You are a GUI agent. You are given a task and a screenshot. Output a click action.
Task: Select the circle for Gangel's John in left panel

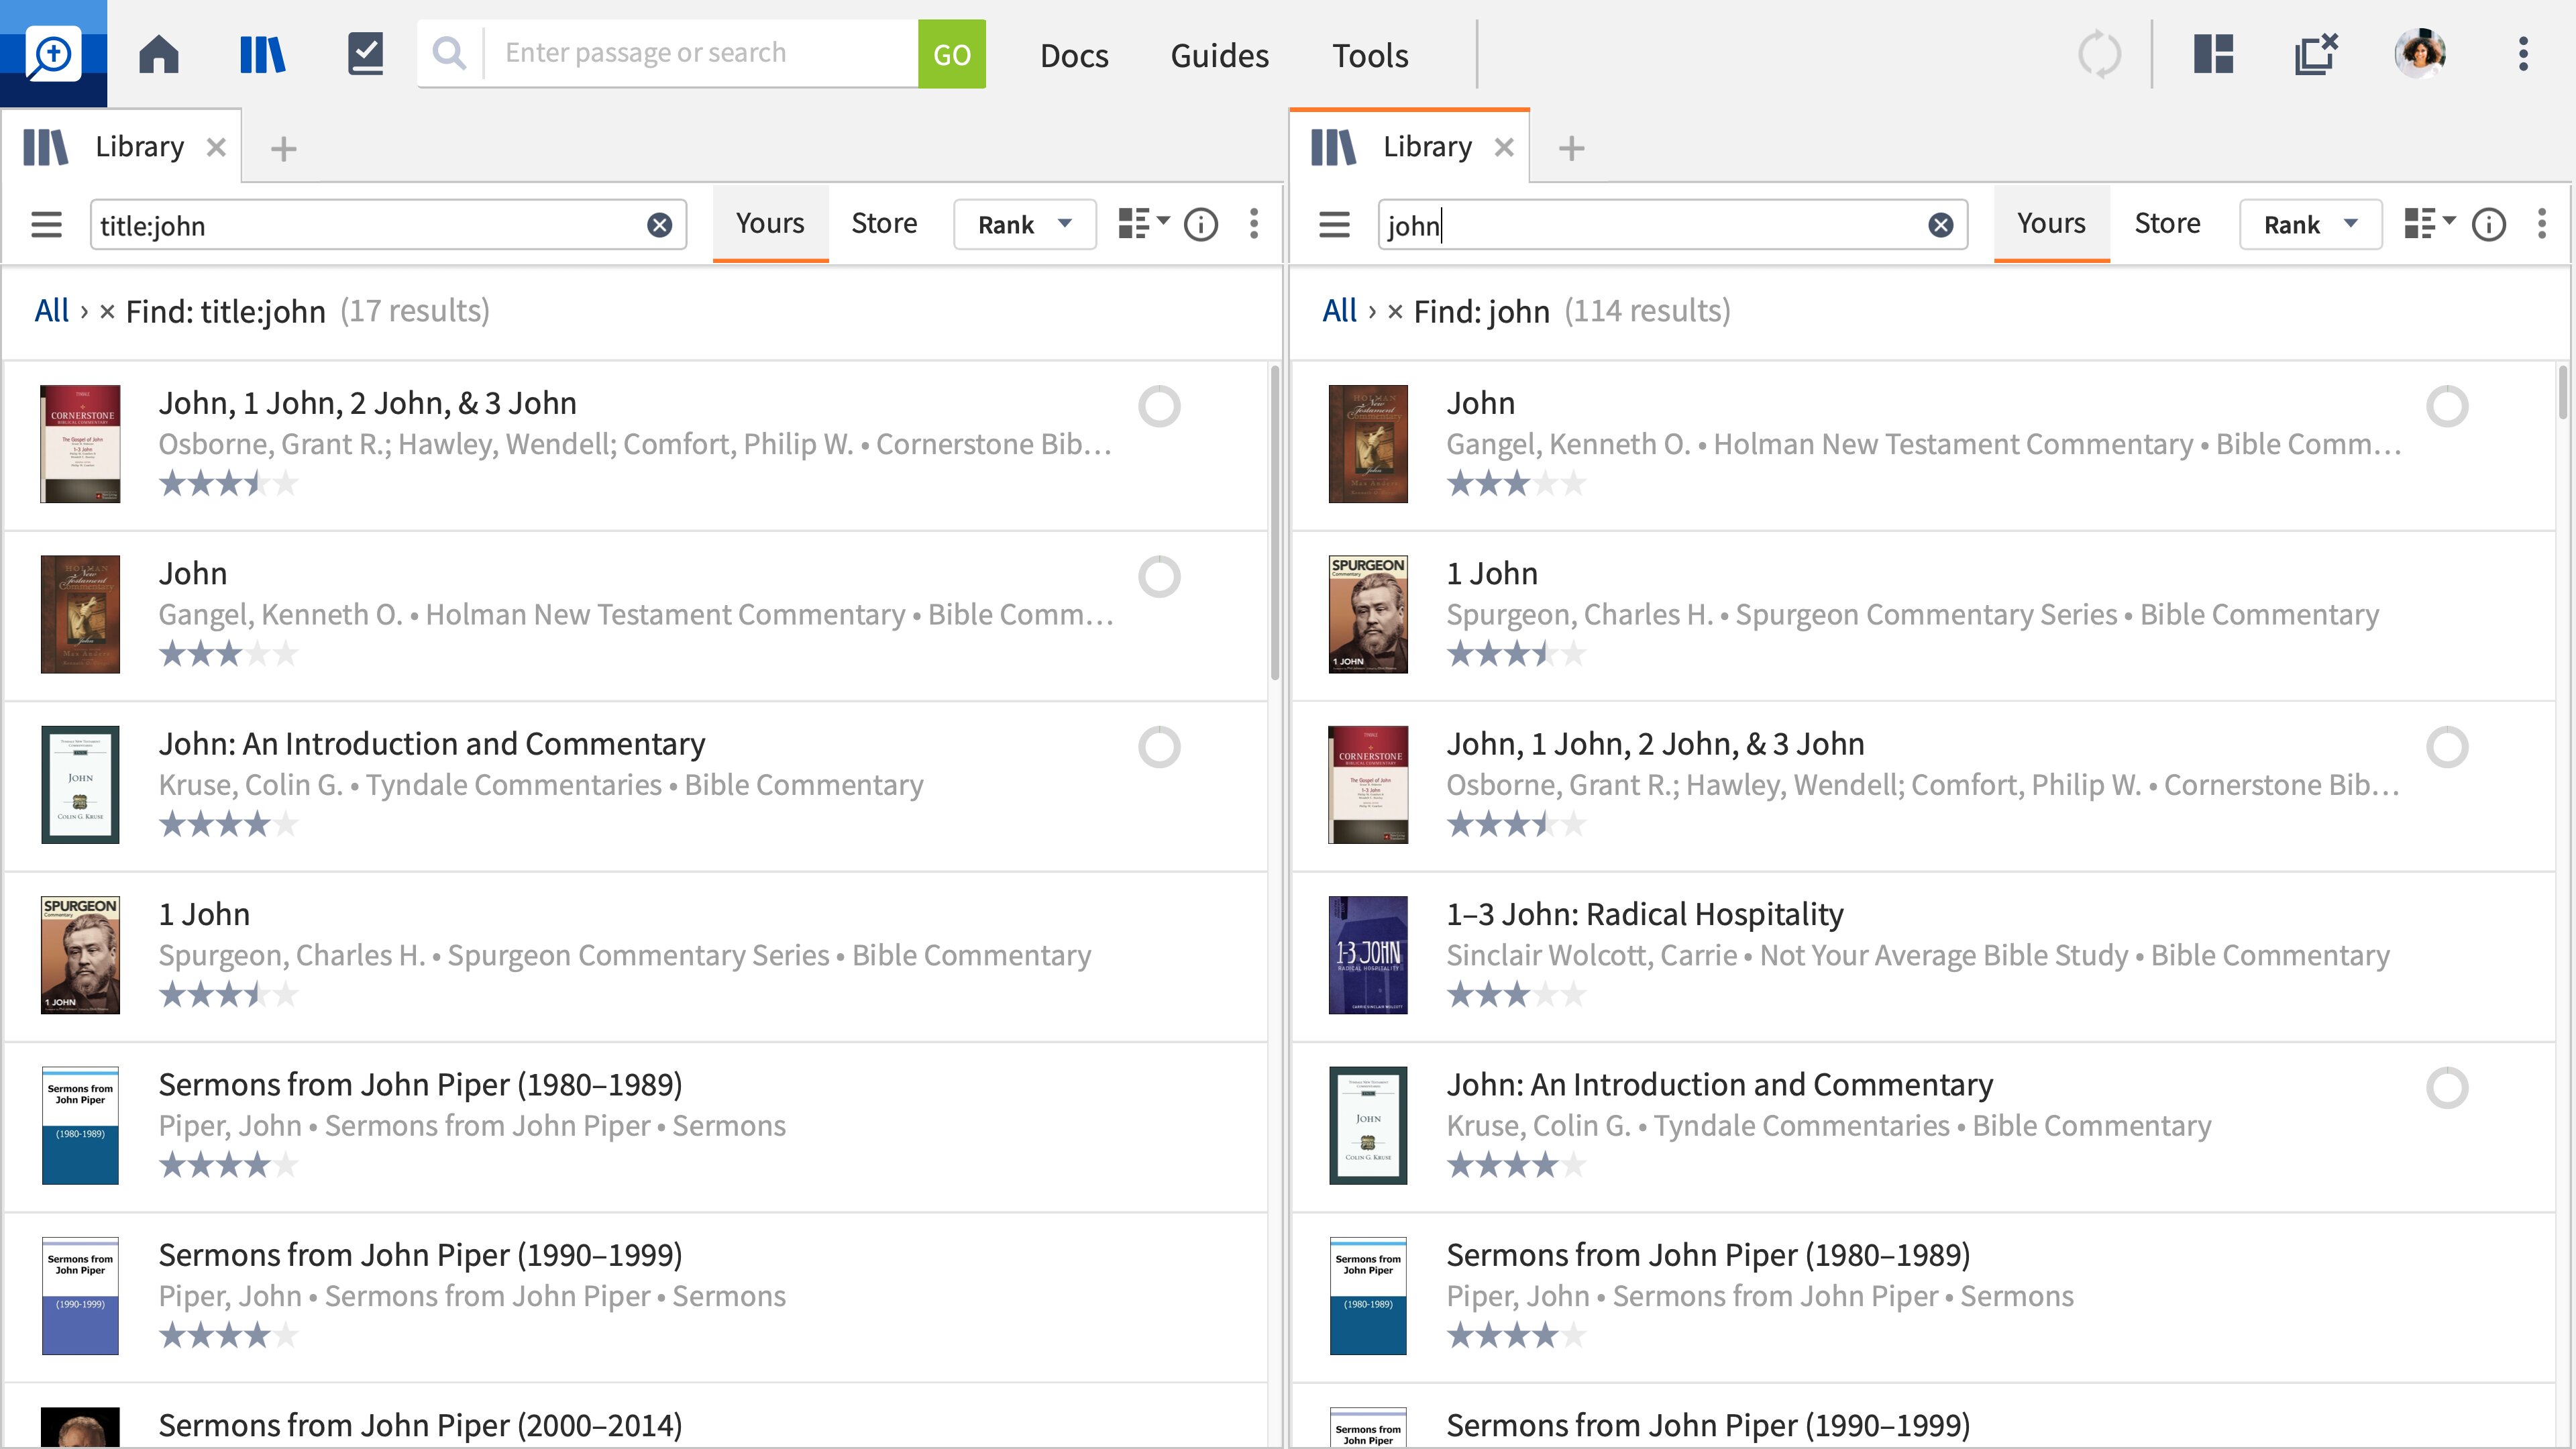[x=1160, y=576]
